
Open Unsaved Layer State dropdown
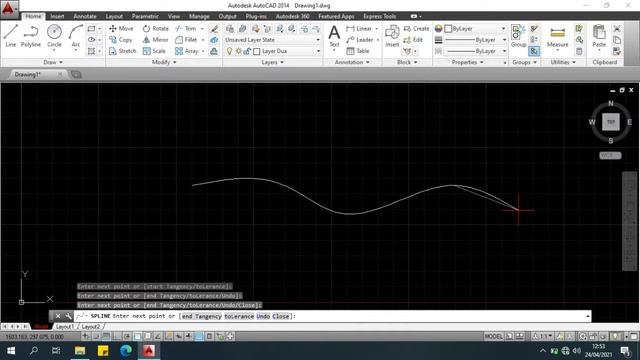click(272, 40)
